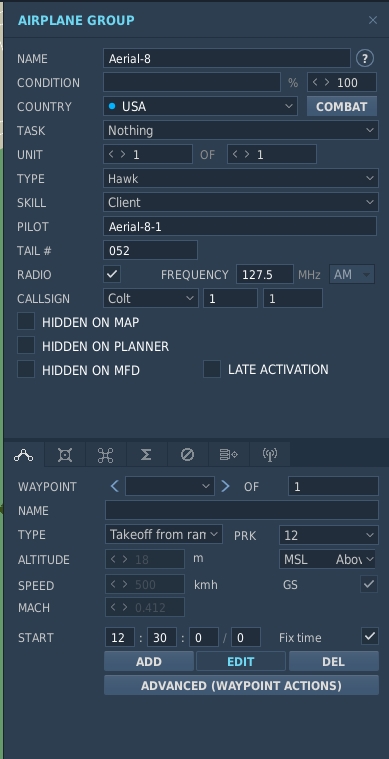Click the CONDITION stepper showing 100
Screen dimensions: 389x759
342,82
